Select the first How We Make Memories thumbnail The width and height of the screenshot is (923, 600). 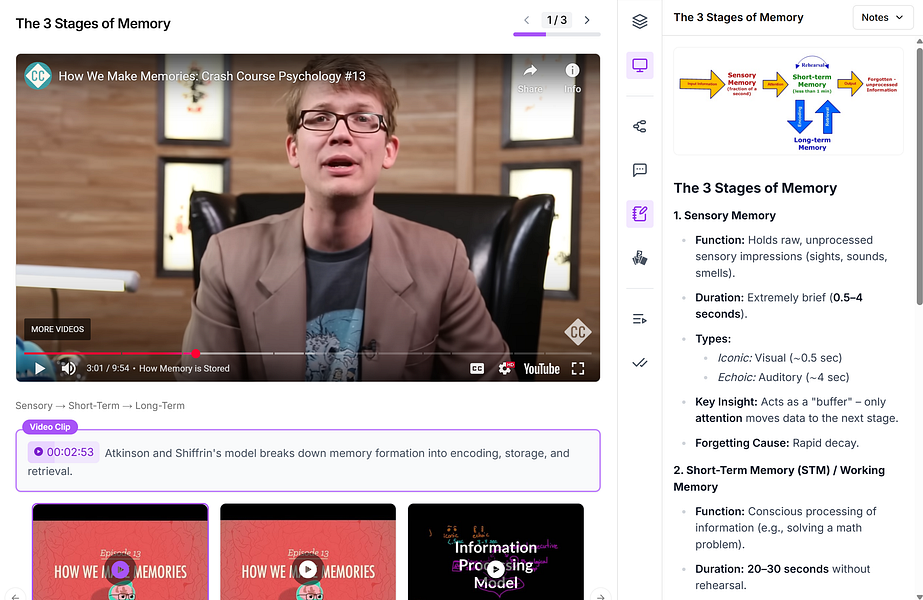point(120,552)
